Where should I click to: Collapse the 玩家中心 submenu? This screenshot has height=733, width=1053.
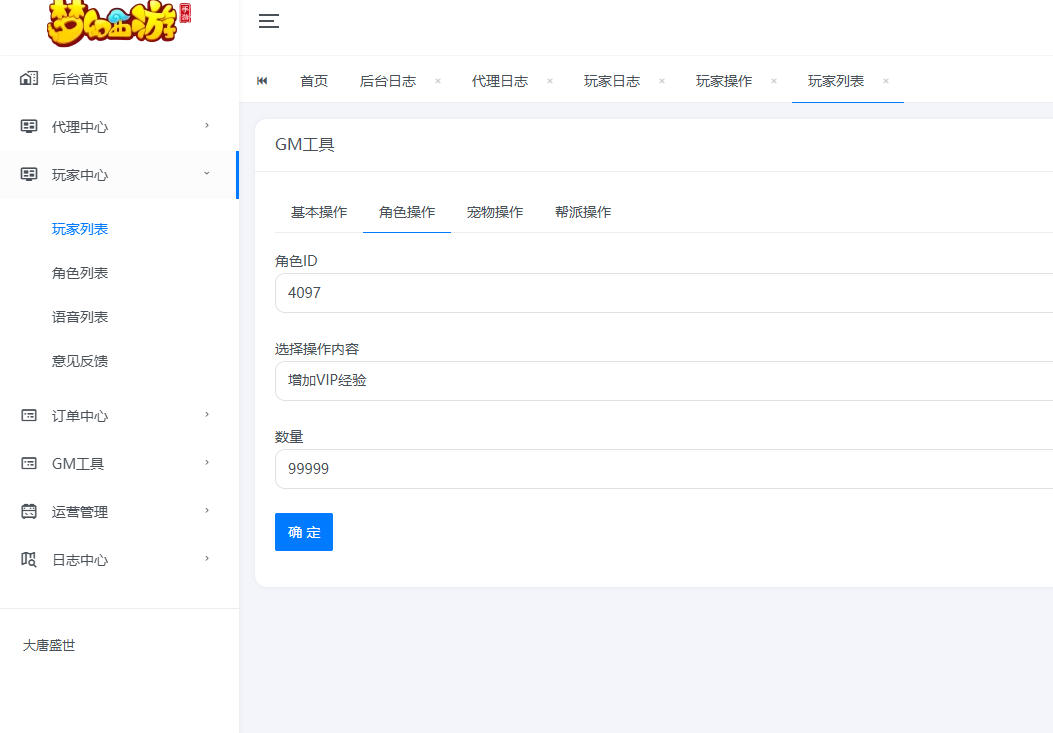209,174
